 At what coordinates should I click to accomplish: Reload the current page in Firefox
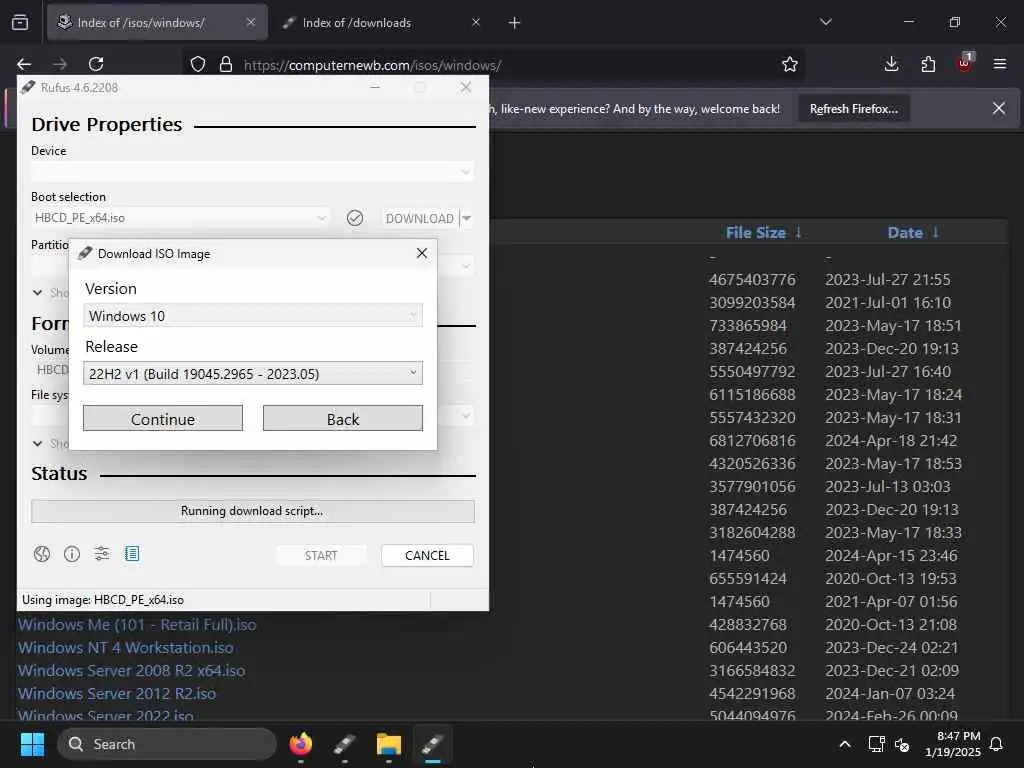(x=96, y=64)
